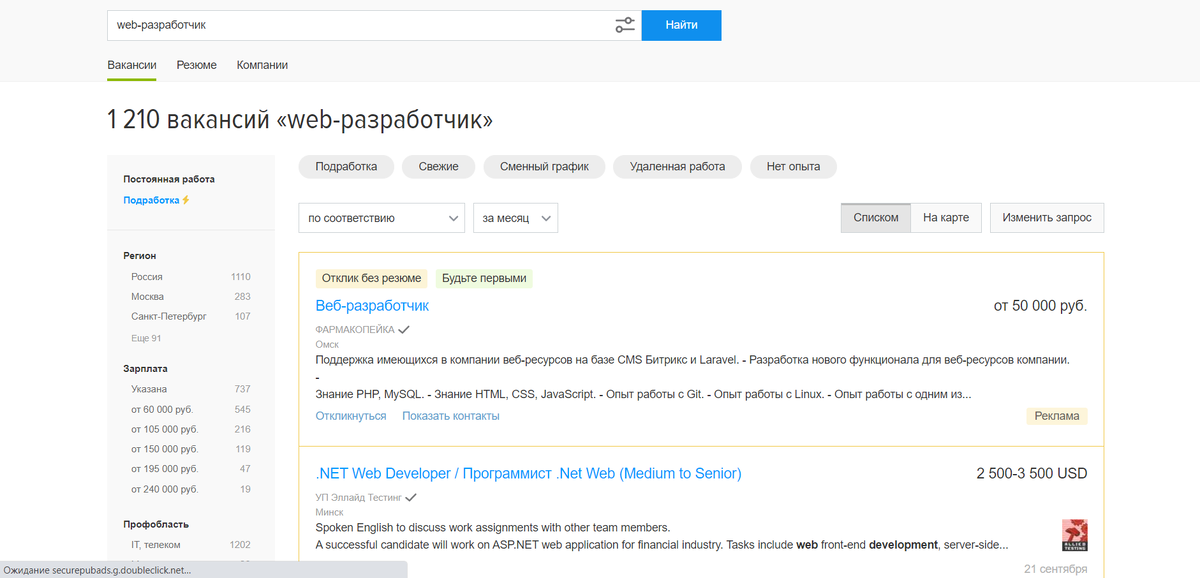Screen dimensions: 1200x578
Task: Switch to the Компании tab
Action: [x=261, y=64]
